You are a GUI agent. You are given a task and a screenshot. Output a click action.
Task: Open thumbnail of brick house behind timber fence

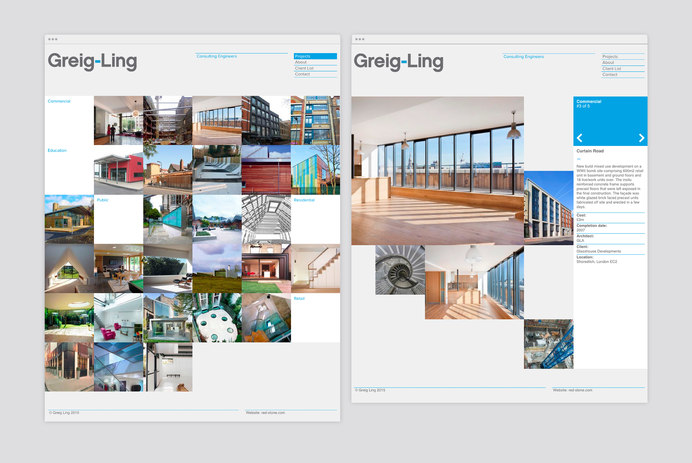coord(168,170)
